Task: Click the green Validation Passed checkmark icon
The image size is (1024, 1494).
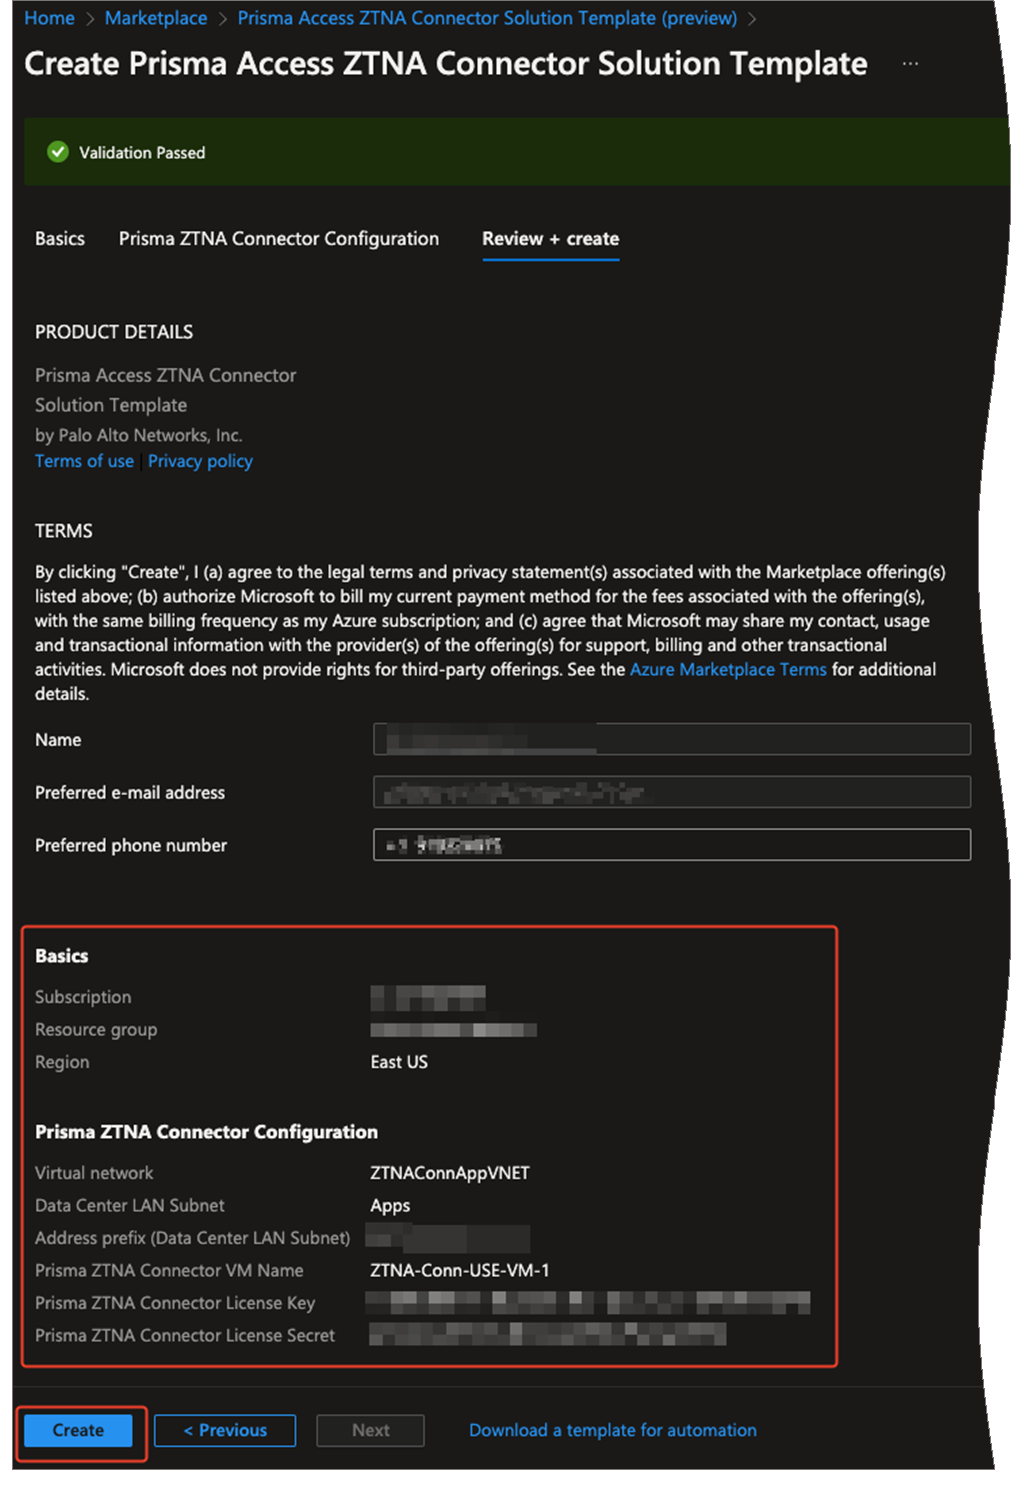Action: [x=58, y=152]
